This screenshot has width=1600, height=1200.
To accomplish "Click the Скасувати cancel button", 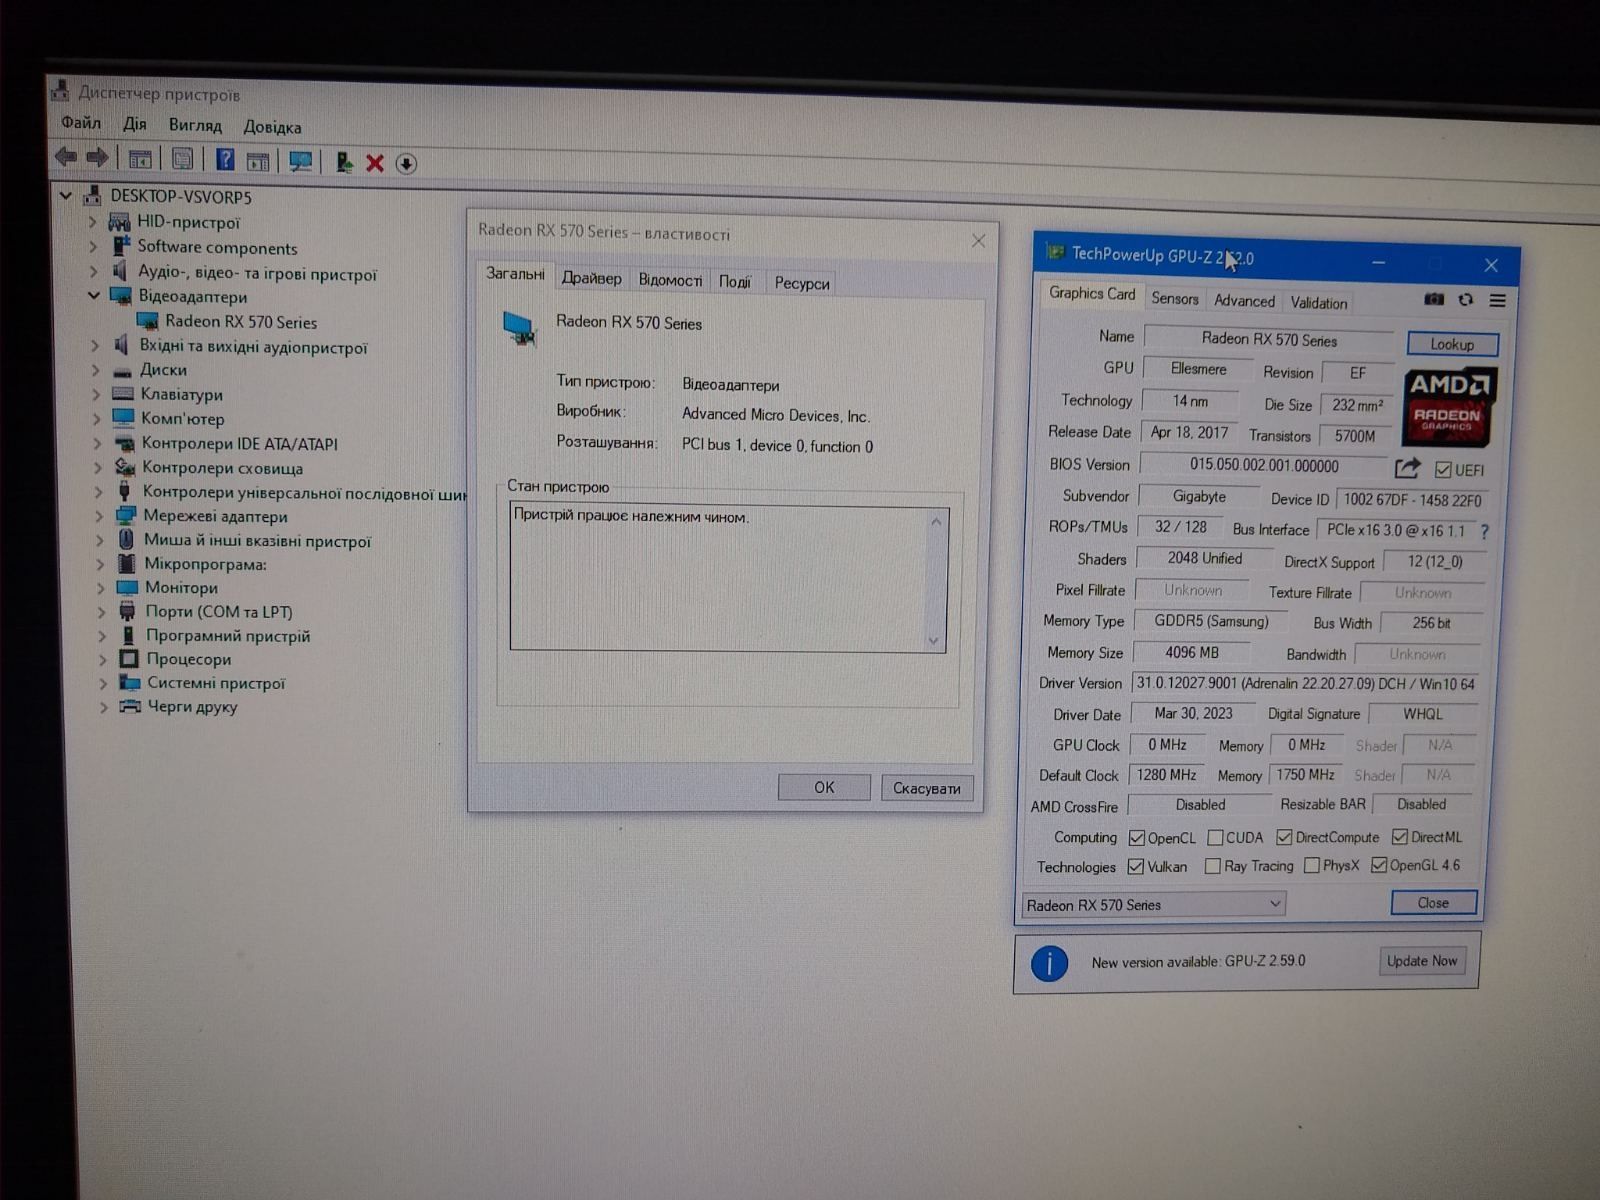I will tap(926, 788).
